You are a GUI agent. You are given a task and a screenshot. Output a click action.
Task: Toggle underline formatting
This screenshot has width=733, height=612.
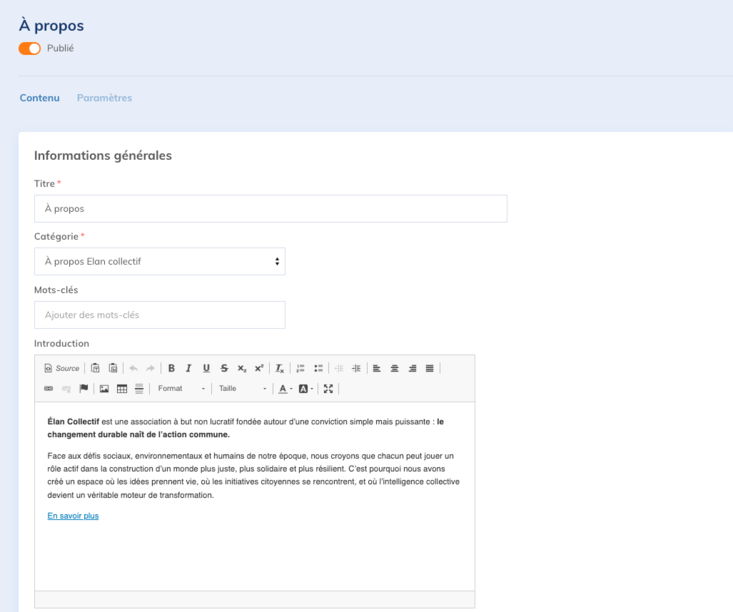206,368
